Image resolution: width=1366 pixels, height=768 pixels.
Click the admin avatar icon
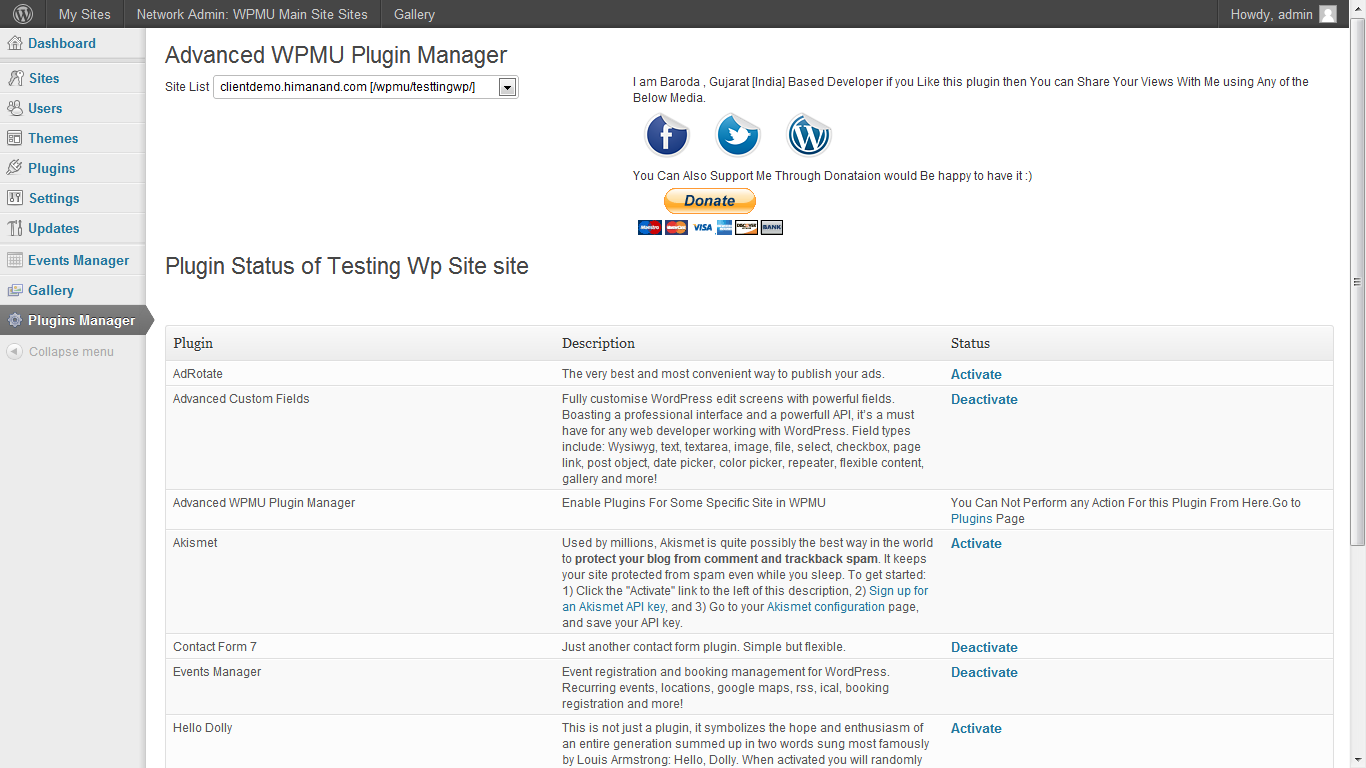coord(1328,14)
